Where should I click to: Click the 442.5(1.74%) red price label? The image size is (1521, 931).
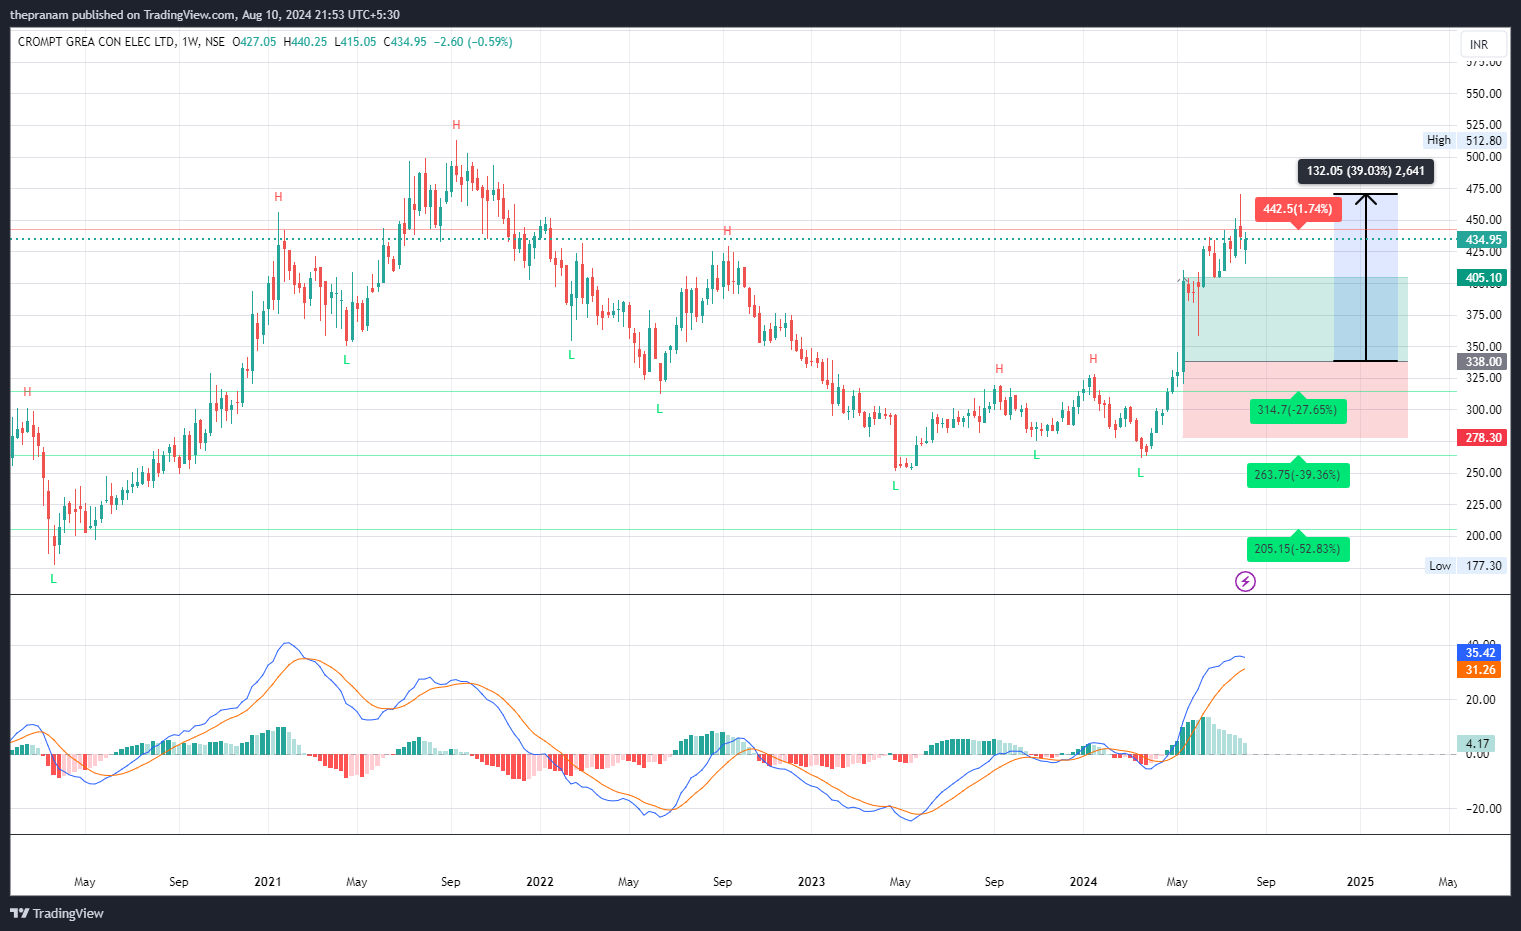click(1298, 209)
